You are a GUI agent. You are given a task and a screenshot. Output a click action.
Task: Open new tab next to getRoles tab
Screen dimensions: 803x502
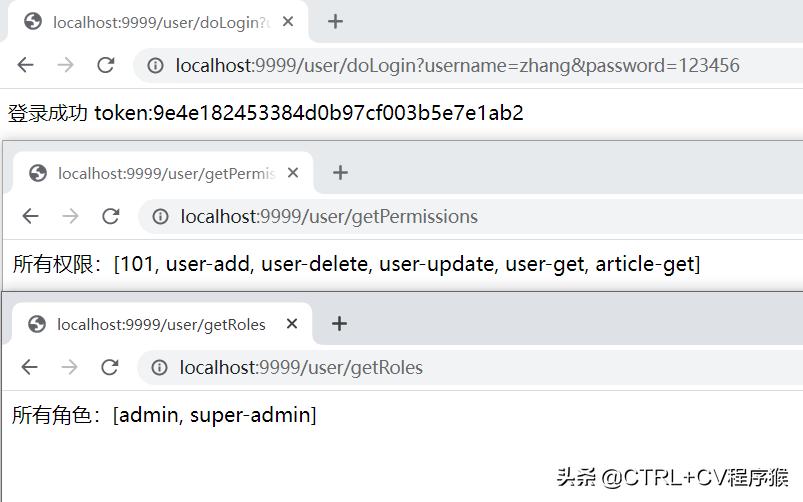[339, 324]
